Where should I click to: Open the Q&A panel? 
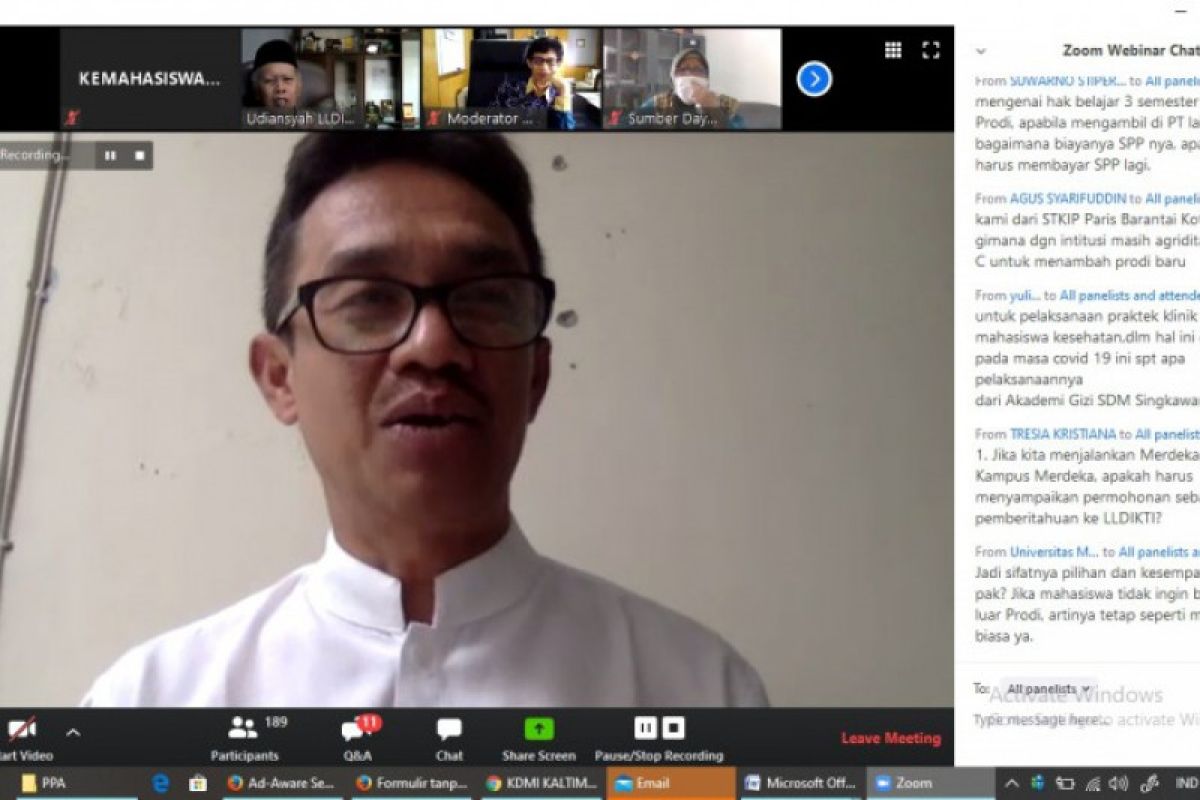click(x=357, y=737)
